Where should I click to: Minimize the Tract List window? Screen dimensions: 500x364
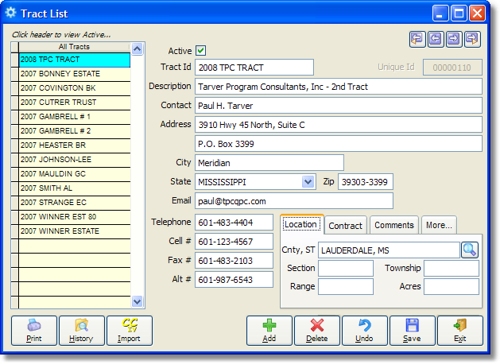[x=440, y=14]
